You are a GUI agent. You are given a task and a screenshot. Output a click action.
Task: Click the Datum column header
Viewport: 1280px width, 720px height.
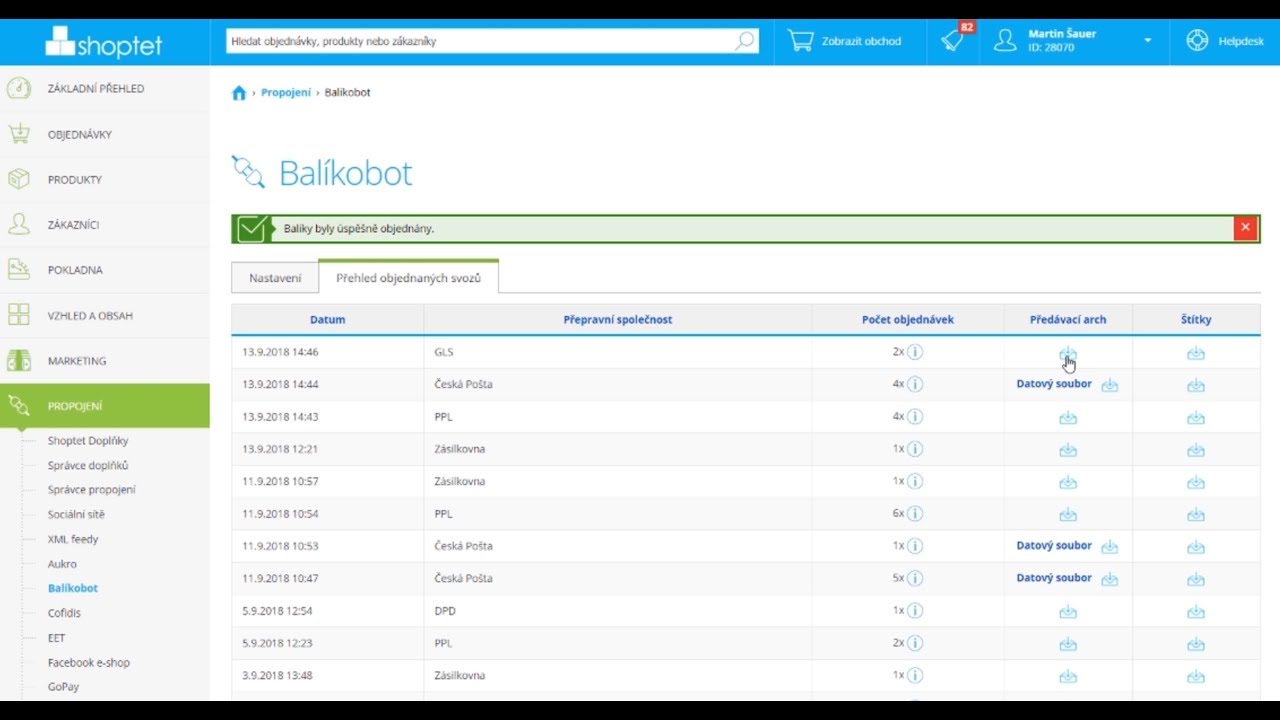click(327, 320)
